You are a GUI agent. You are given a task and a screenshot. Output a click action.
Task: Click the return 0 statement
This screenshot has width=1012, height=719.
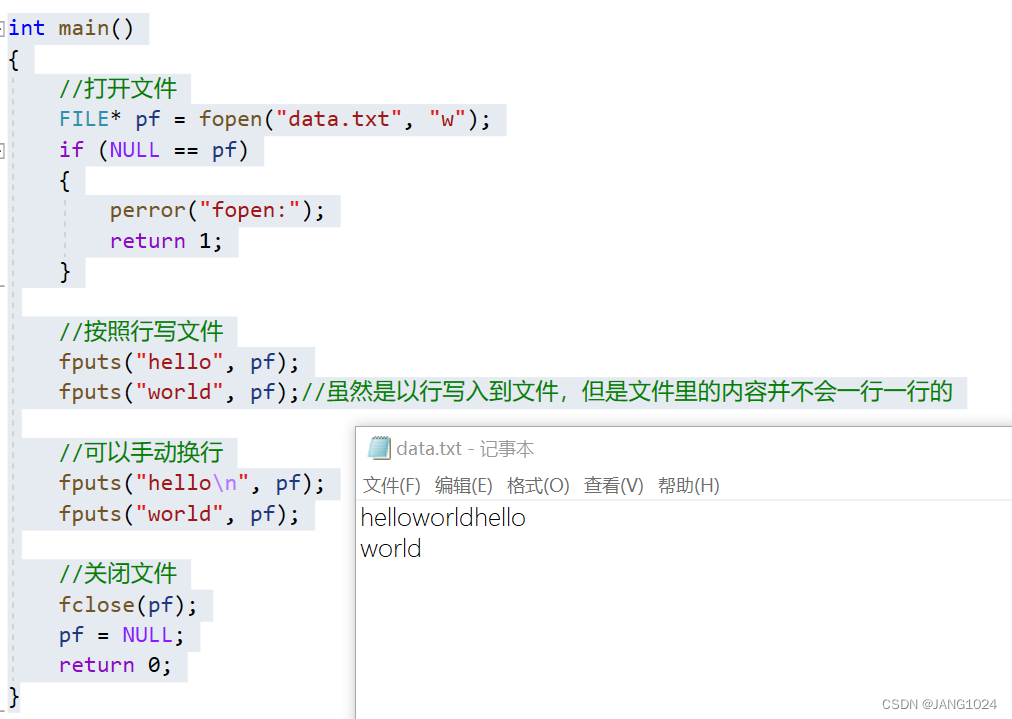(113, 664)
